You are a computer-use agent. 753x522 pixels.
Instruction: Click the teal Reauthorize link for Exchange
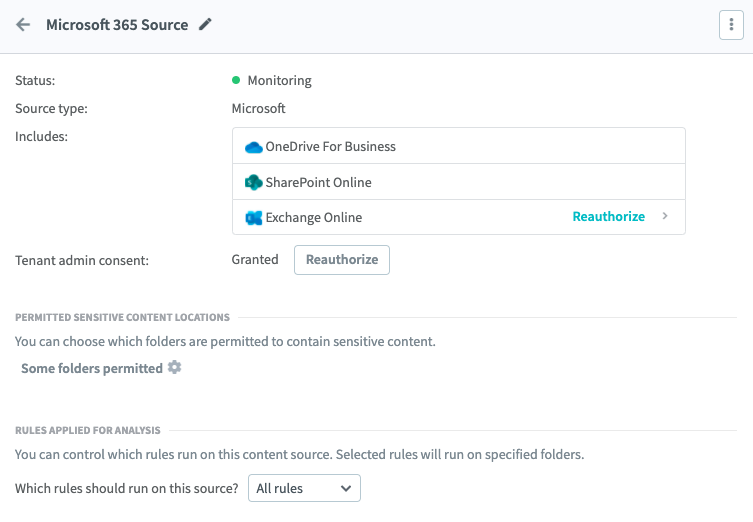[x=608, y=216]
